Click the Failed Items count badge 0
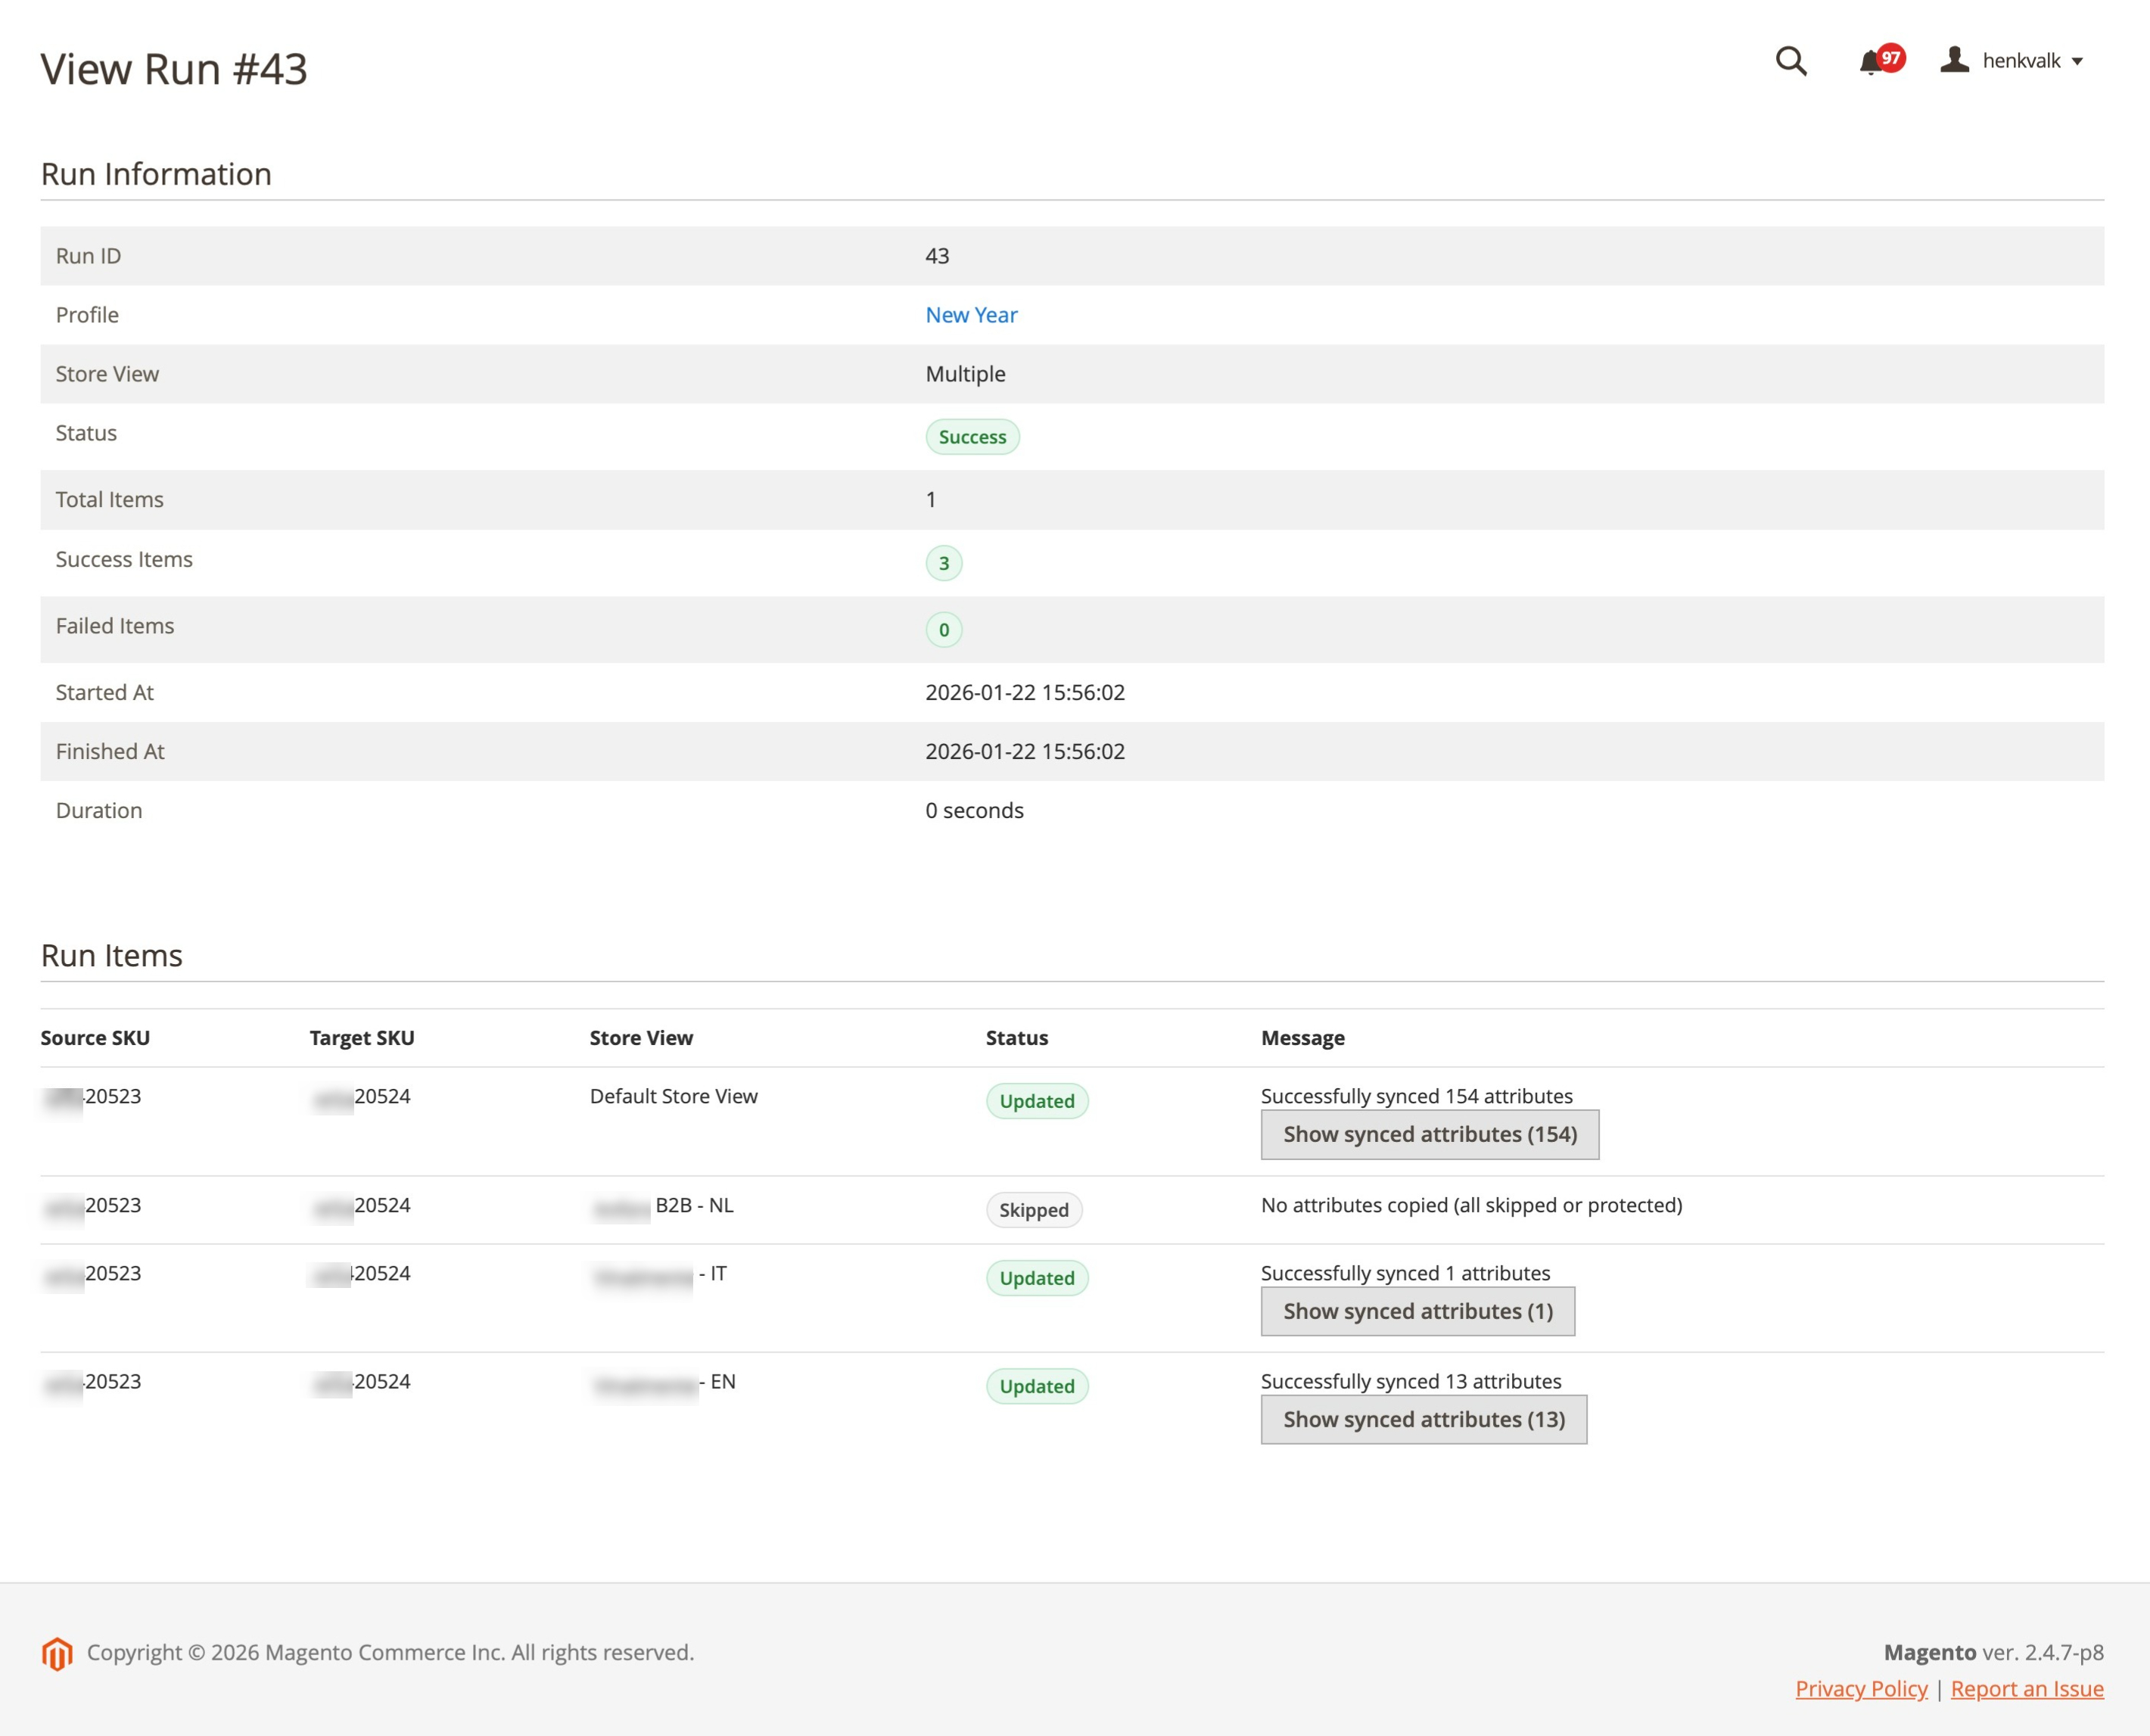 [x=943, y=630]
